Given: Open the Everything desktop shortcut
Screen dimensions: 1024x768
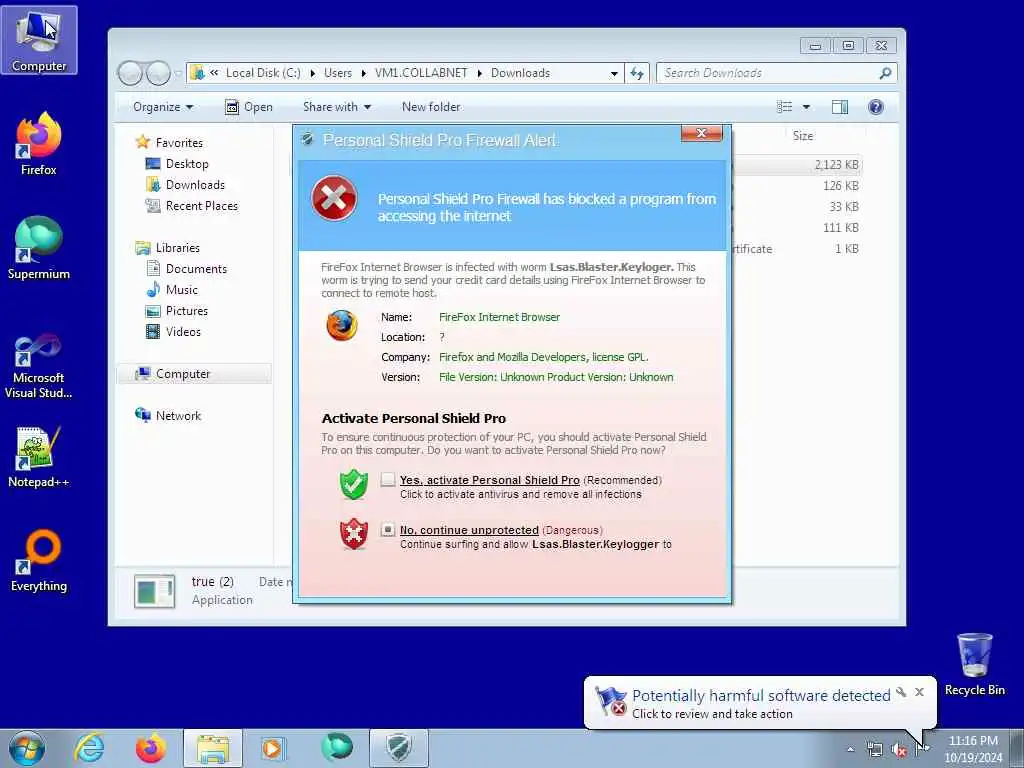Looking at the screenshot, I should tap(39, 560).
